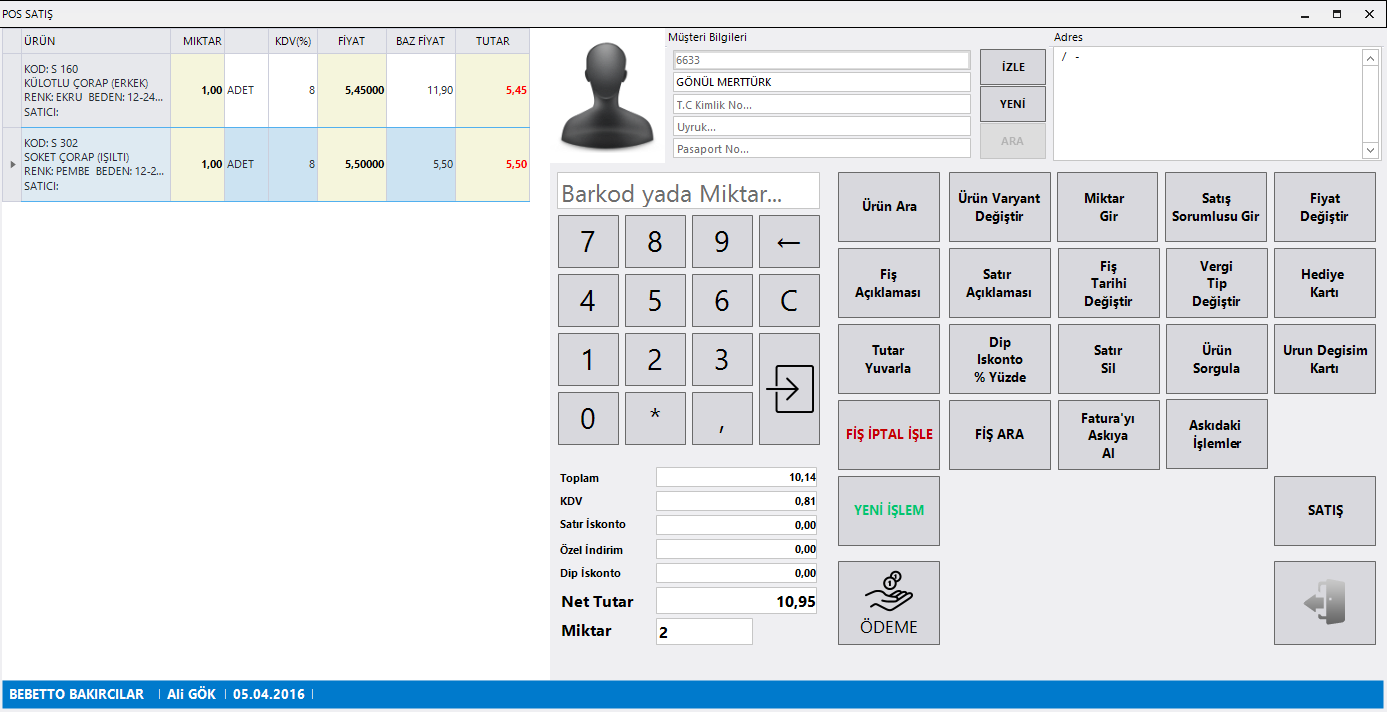The width and height of the screenshot is (1387, 712).
Task: Open Ürün Ara product search
Action: coord(888,207)
